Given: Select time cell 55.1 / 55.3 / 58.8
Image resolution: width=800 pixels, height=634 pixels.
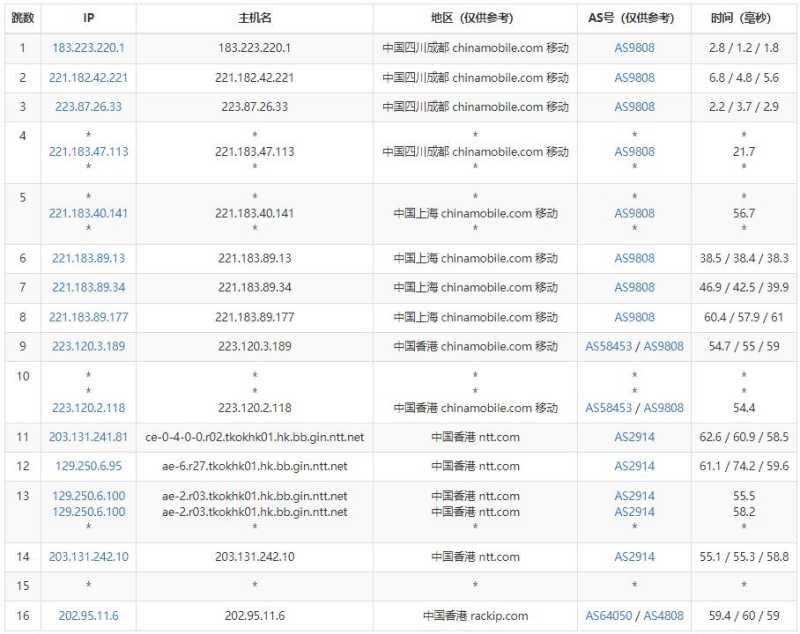Looking at the screenshot, I should [x=744, y=556].
